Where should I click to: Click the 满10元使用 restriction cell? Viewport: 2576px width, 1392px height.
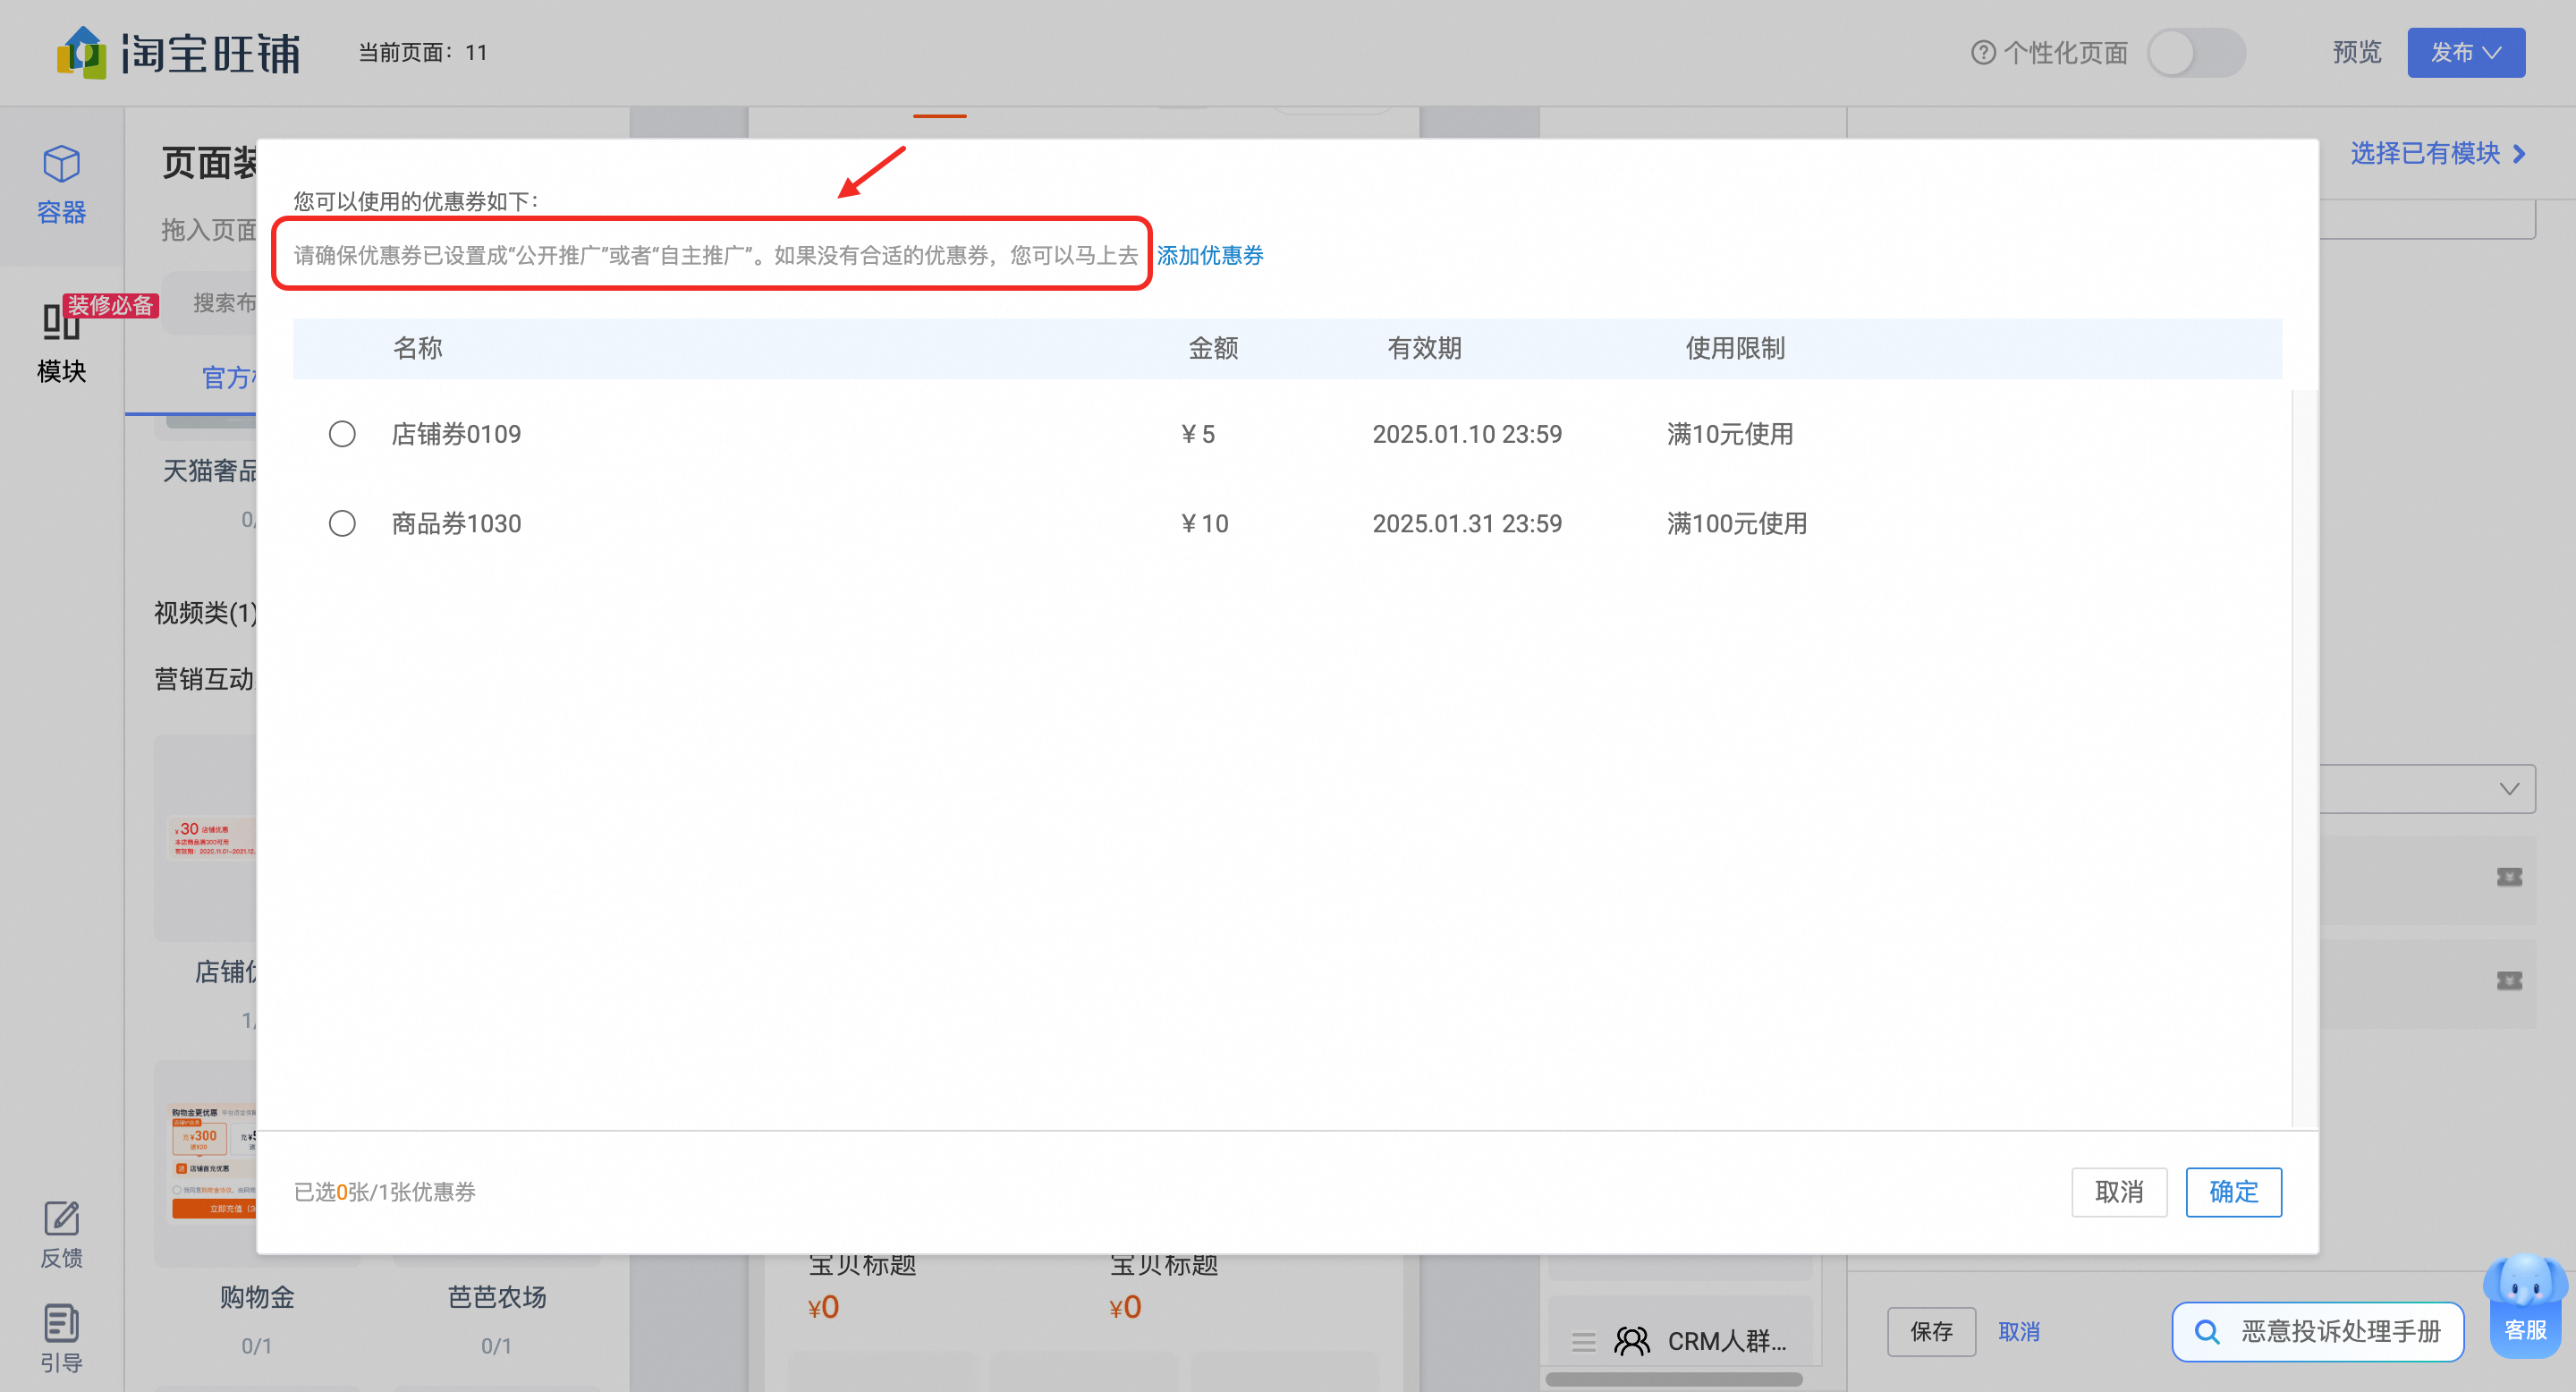(1730, 434)
